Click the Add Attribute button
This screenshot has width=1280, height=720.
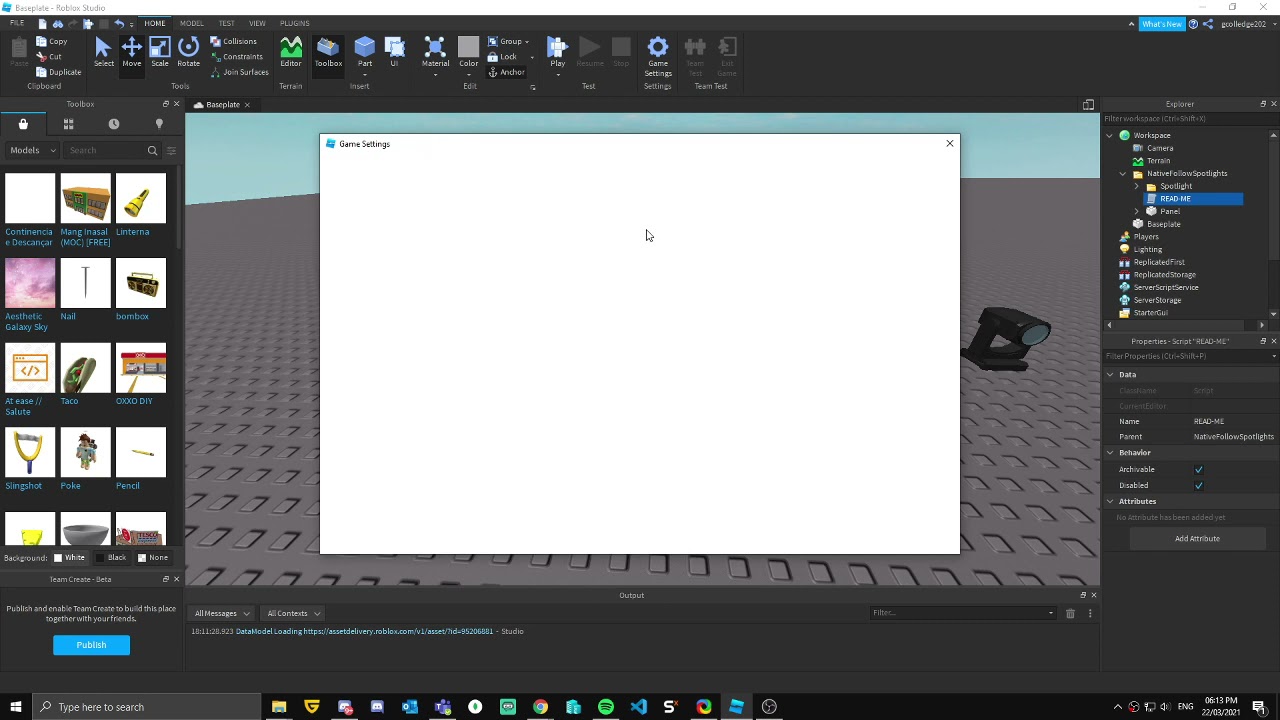point(1197,539)
